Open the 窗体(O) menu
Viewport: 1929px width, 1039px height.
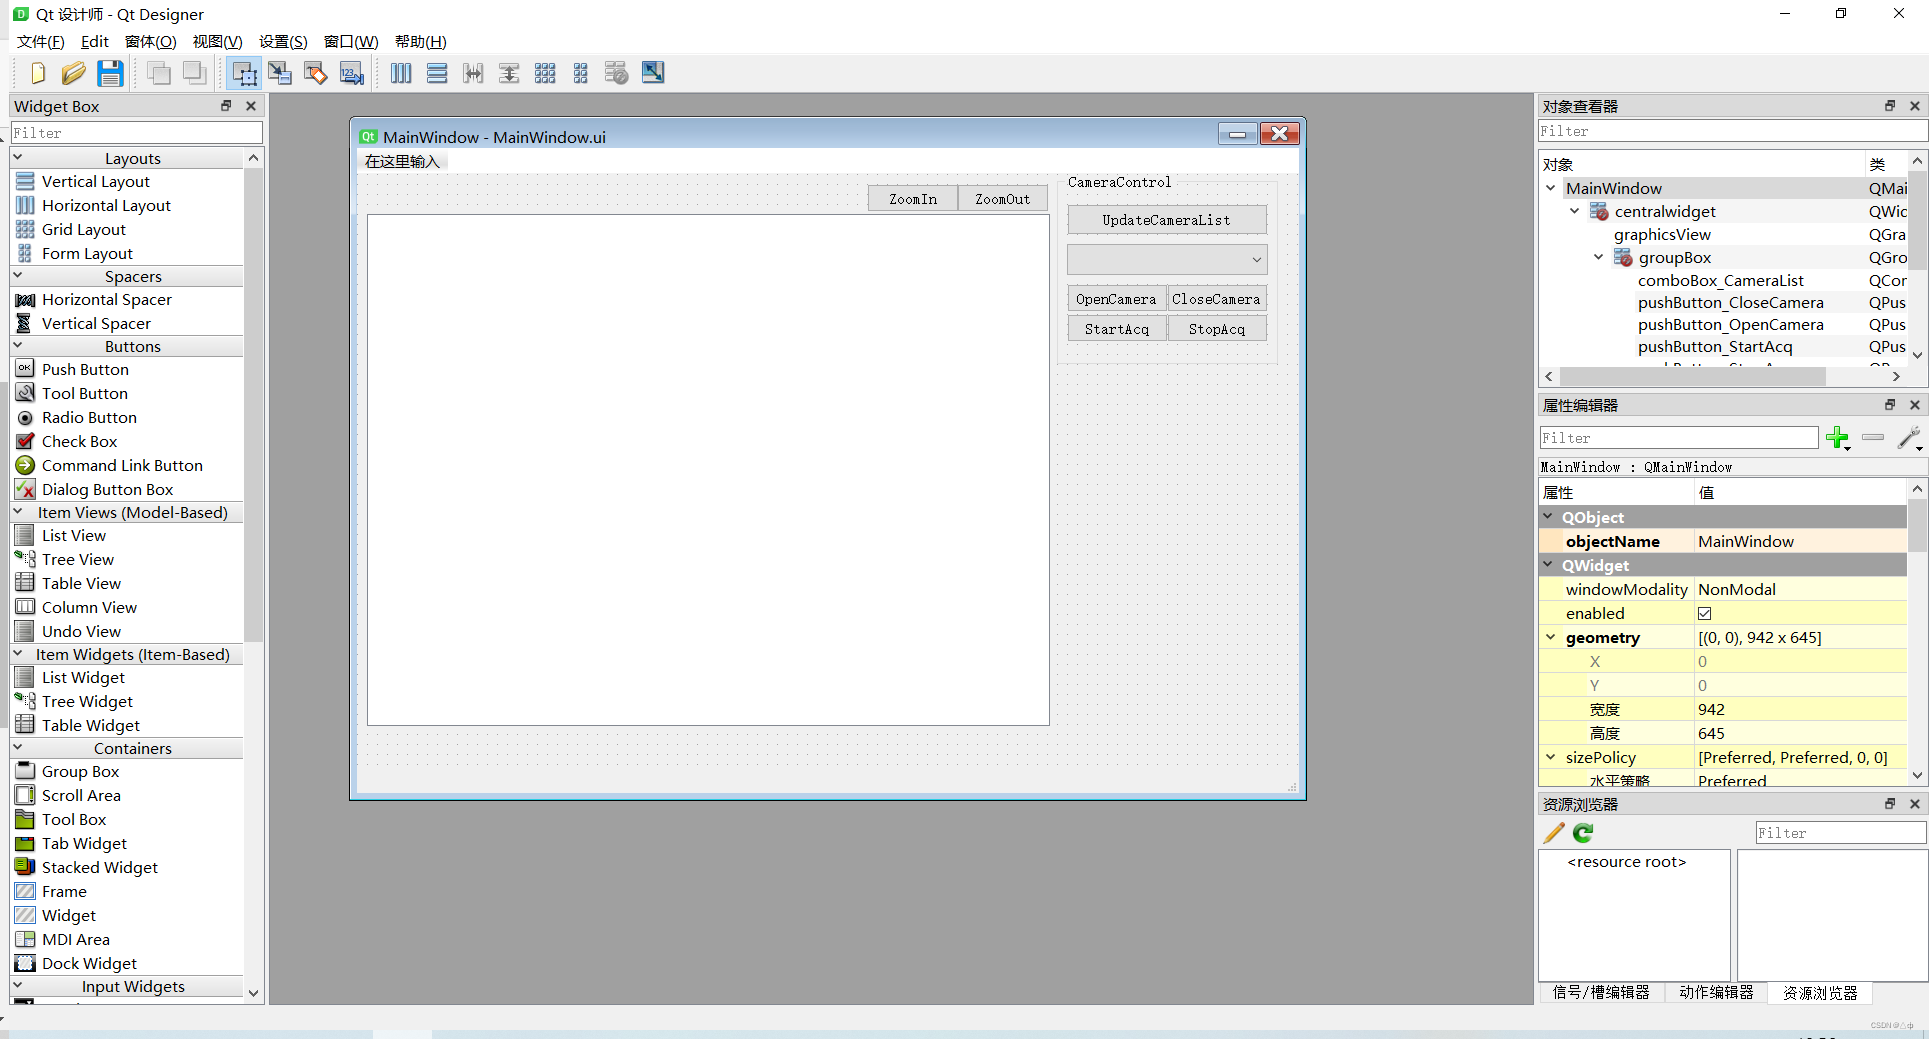click(151, 42)
